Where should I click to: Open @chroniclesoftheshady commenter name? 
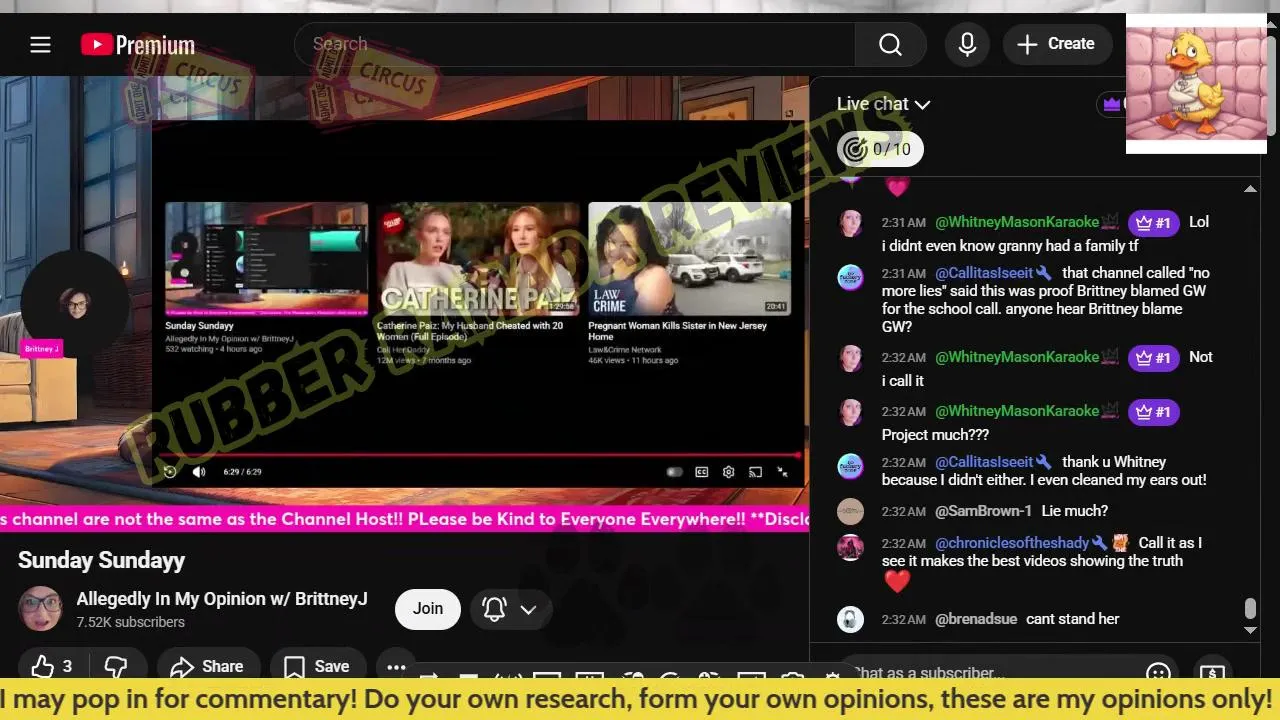[1012, 543]
